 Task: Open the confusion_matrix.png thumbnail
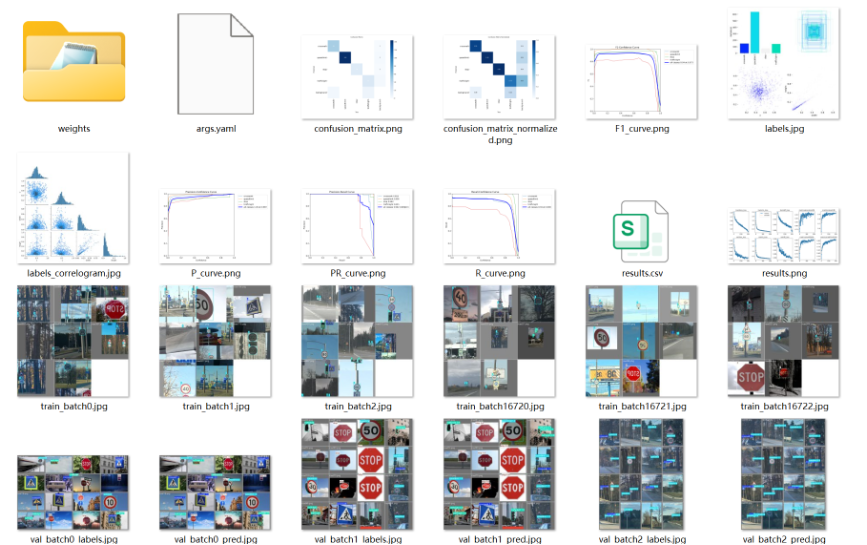(357, 77)
